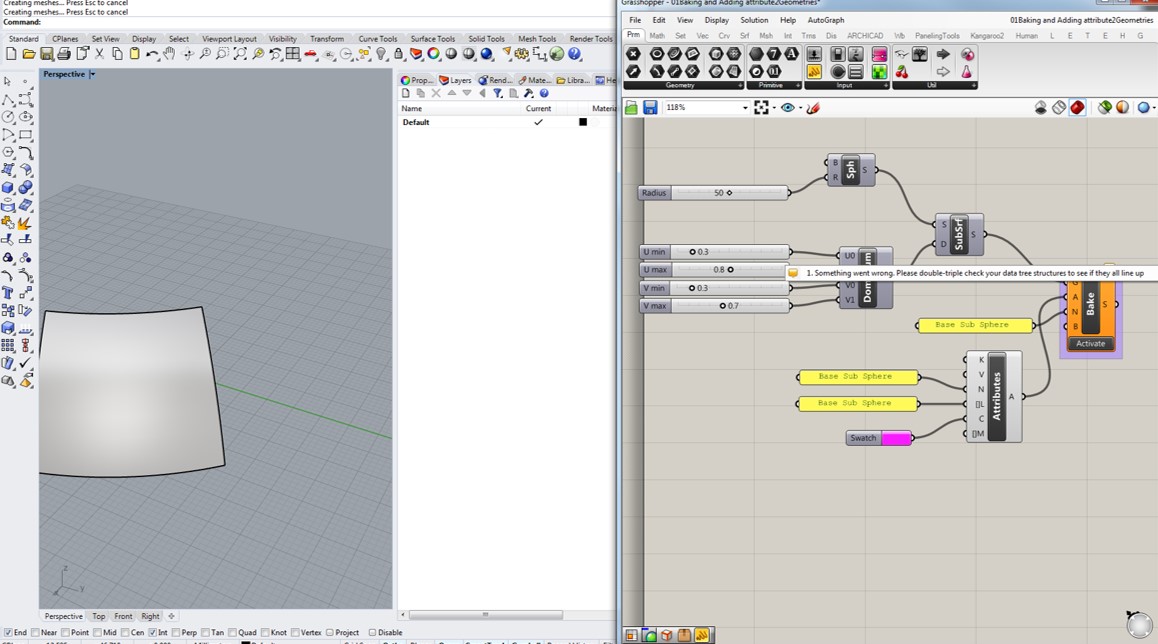Open the zoom extents dropdown arrow in Grasshopper
1158x644 pixels.
[774, 108]
